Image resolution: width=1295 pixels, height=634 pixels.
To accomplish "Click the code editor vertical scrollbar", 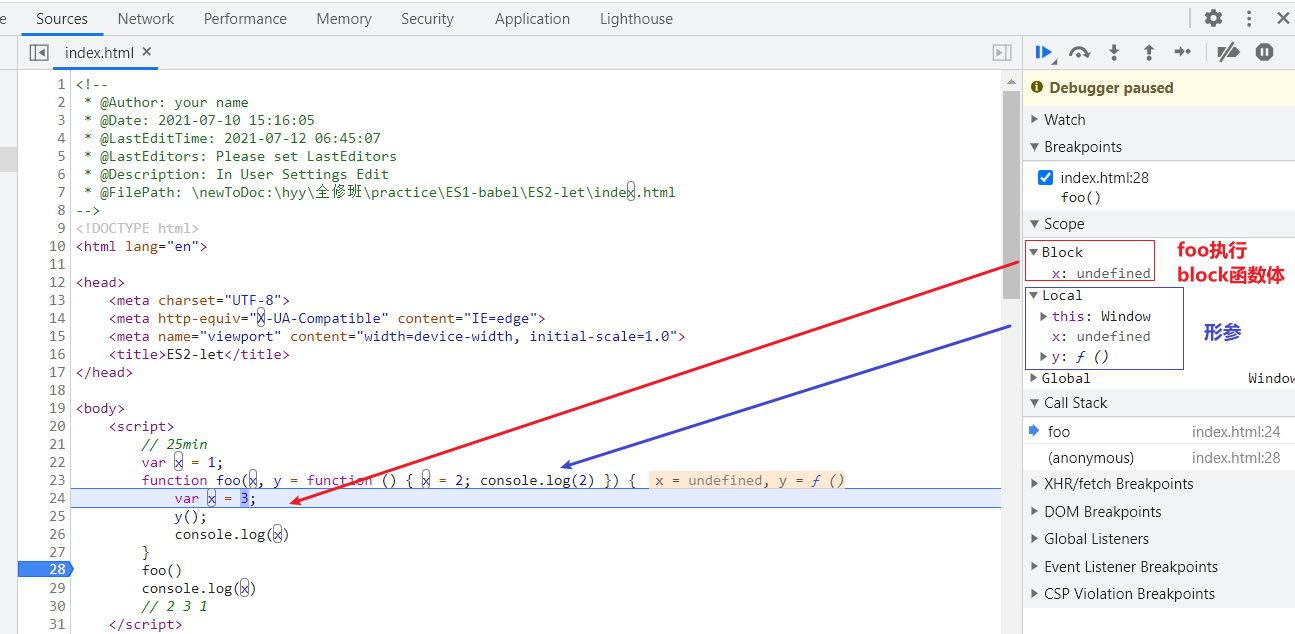I will point(1011,195).
